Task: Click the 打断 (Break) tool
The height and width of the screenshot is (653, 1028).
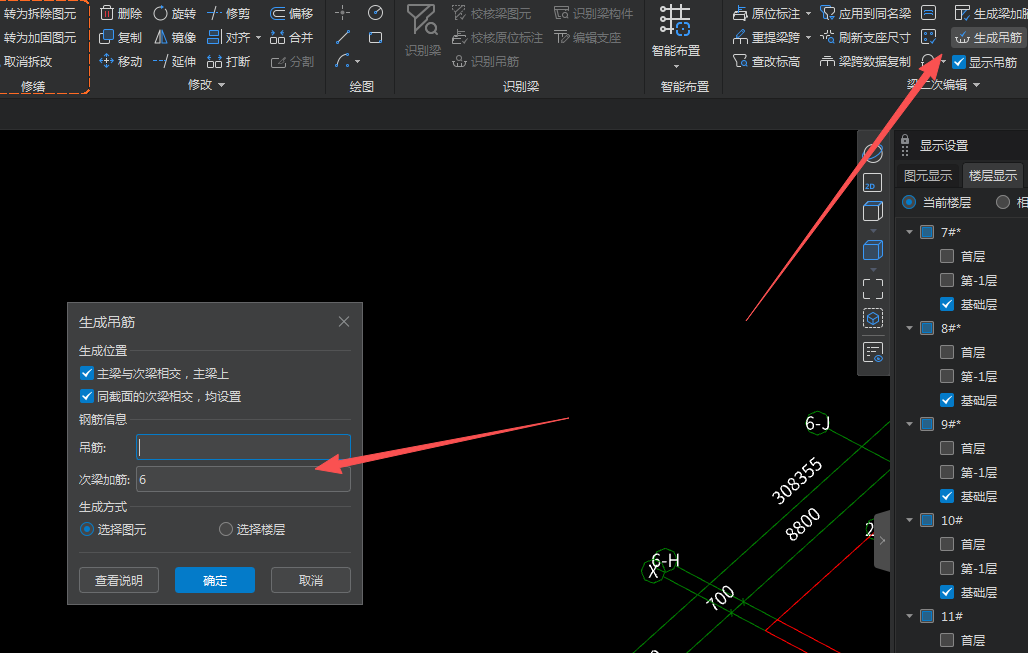Action: (x=228, y=61)
